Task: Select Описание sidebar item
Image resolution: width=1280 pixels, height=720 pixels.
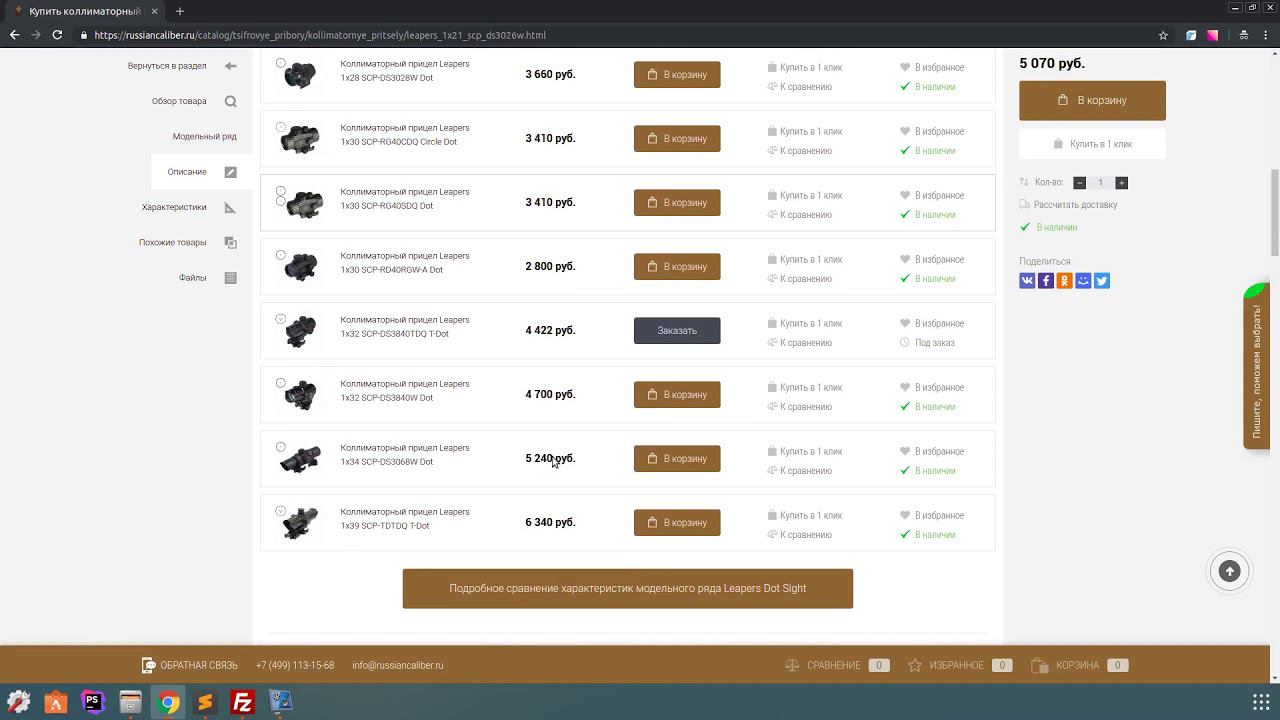Action: 187,172
